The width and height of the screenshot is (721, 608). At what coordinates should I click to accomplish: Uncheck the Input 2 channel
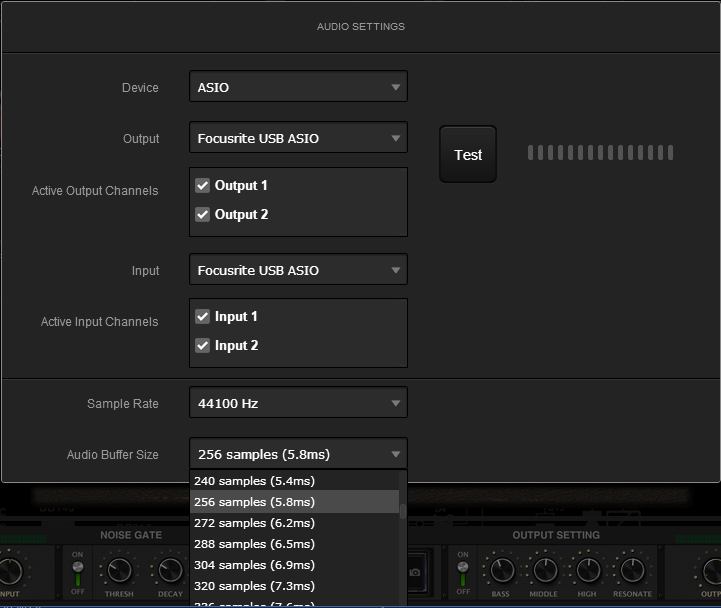coord(202,345)
